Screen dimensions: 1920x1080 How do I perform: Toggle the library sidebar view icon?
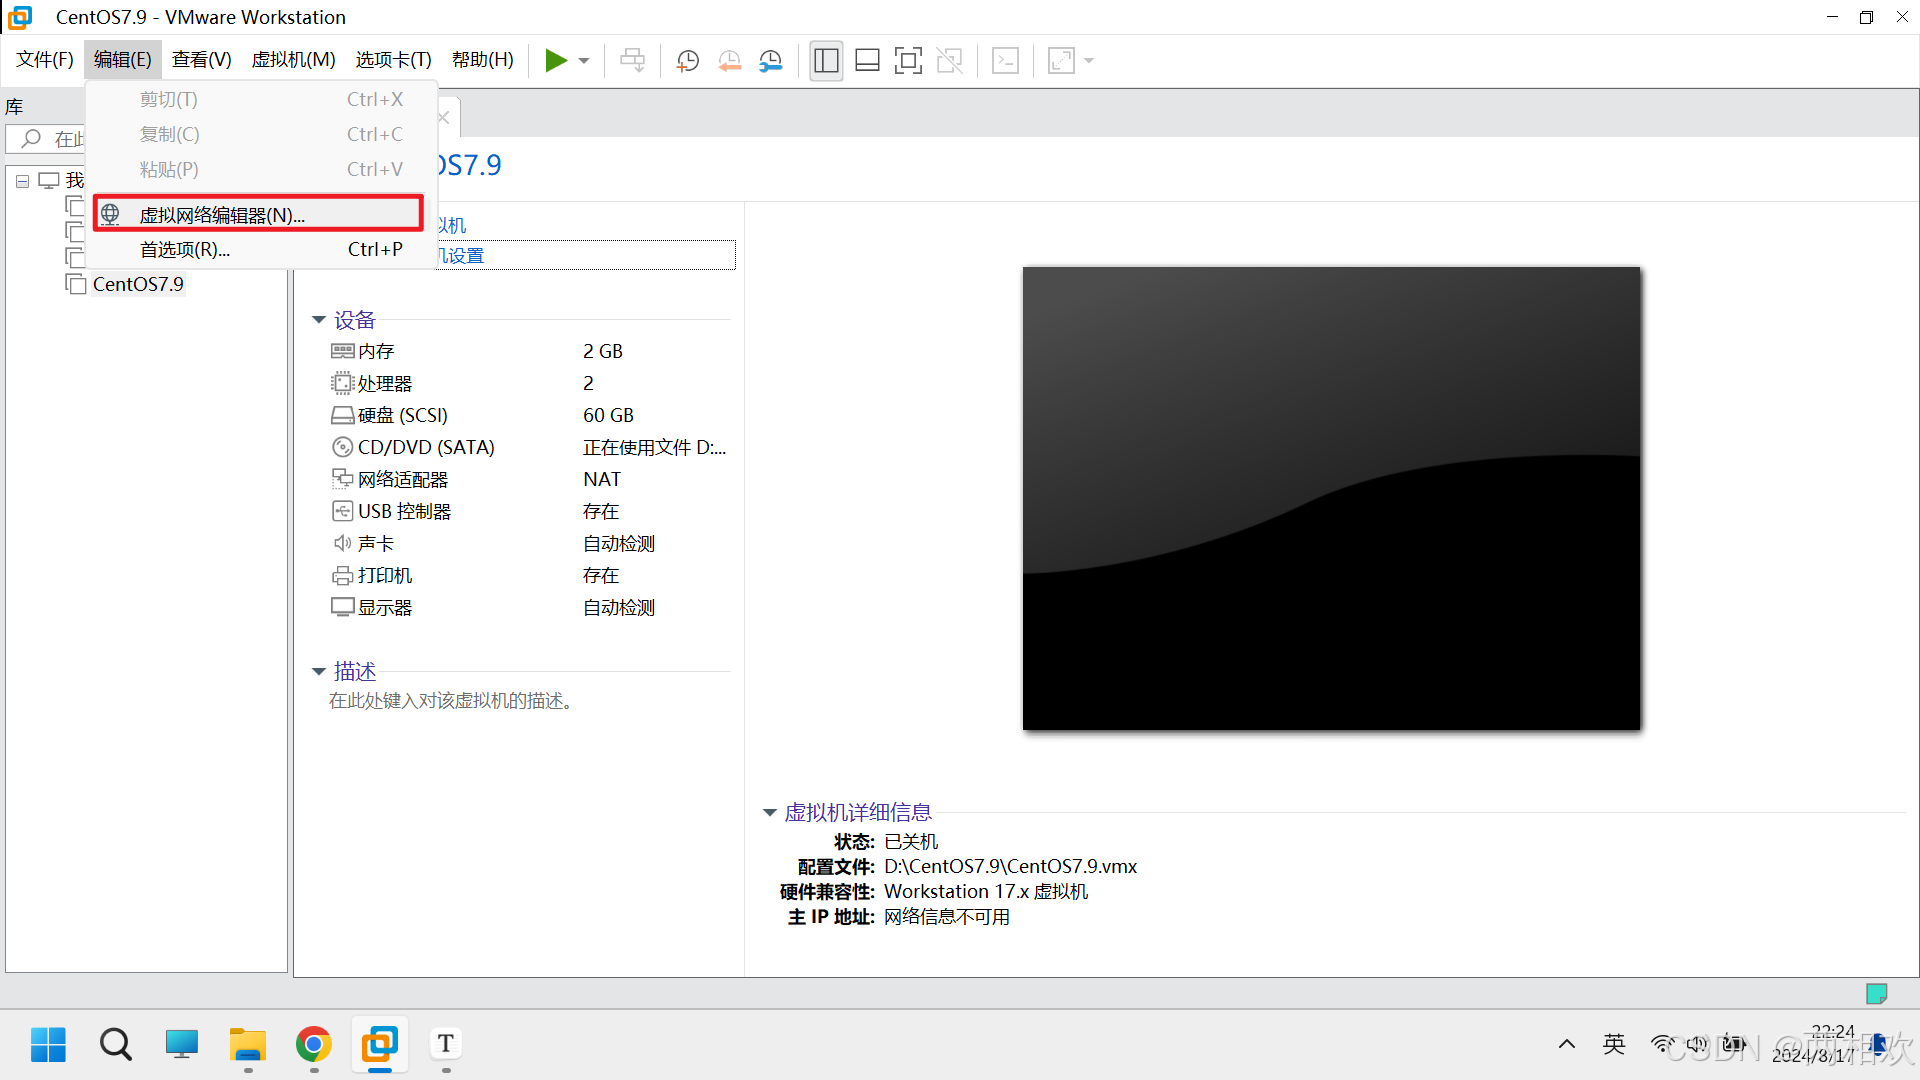pyautogui.click(x=826, y=61)
